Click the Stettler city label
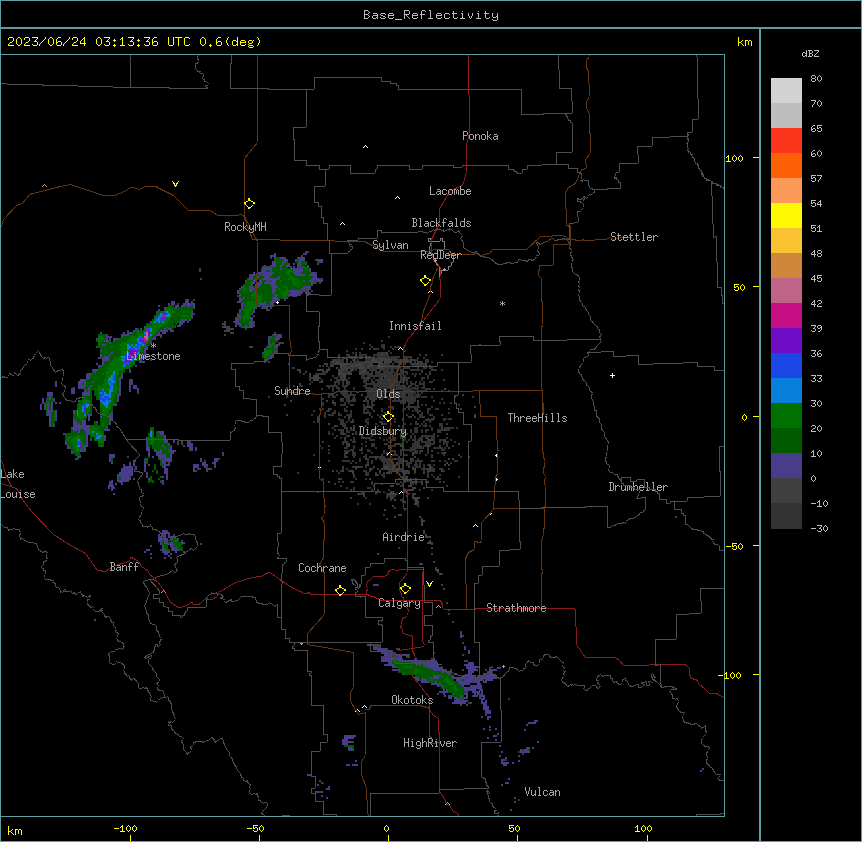 [634, 237]
